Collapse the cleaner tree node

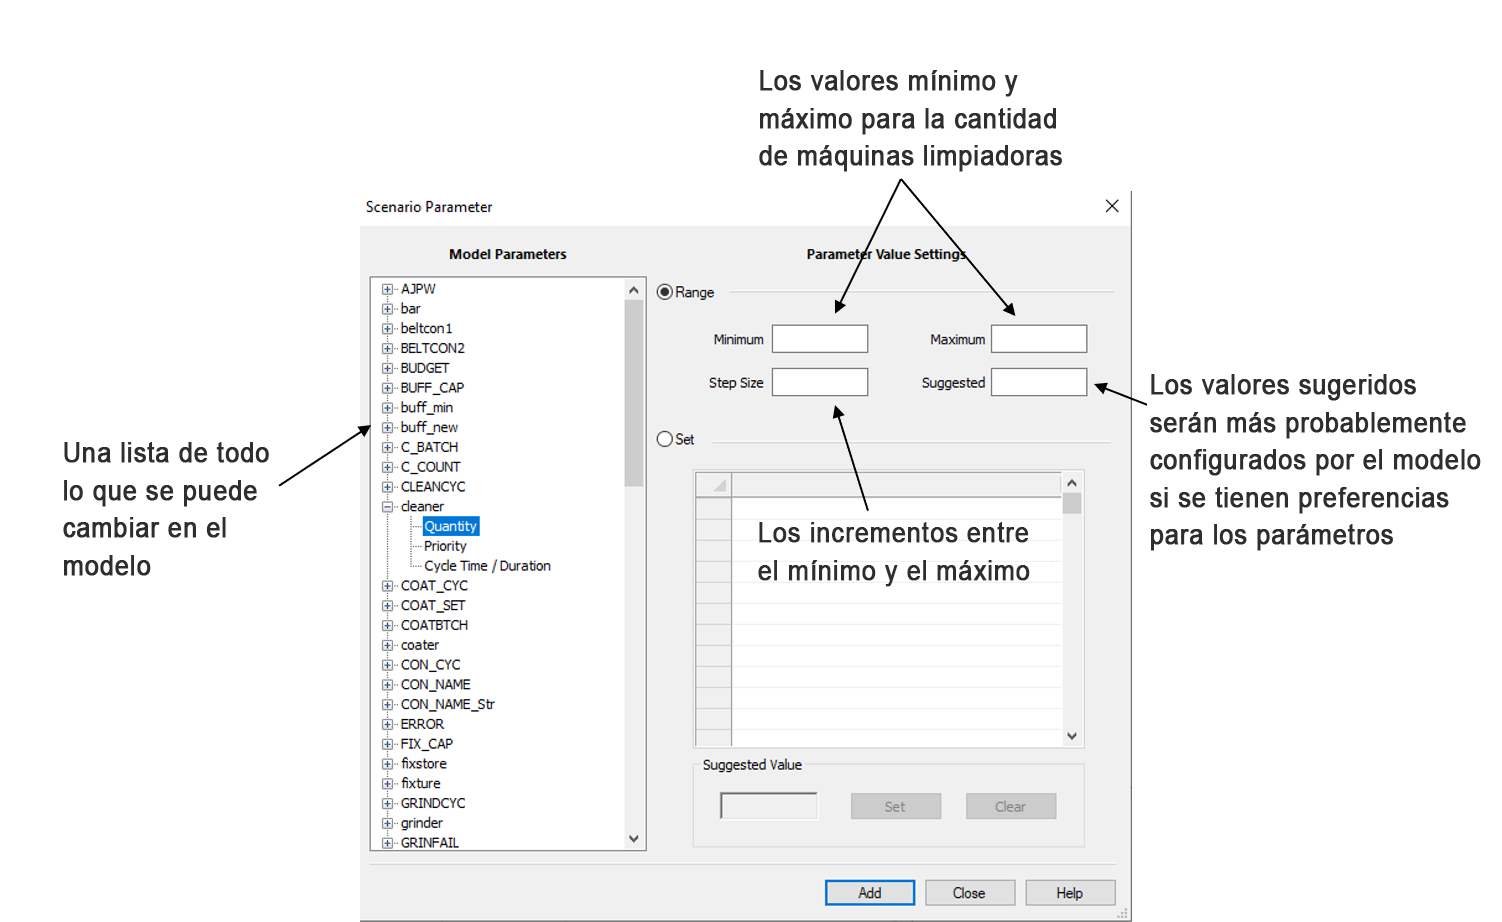(x=388, y=507)
